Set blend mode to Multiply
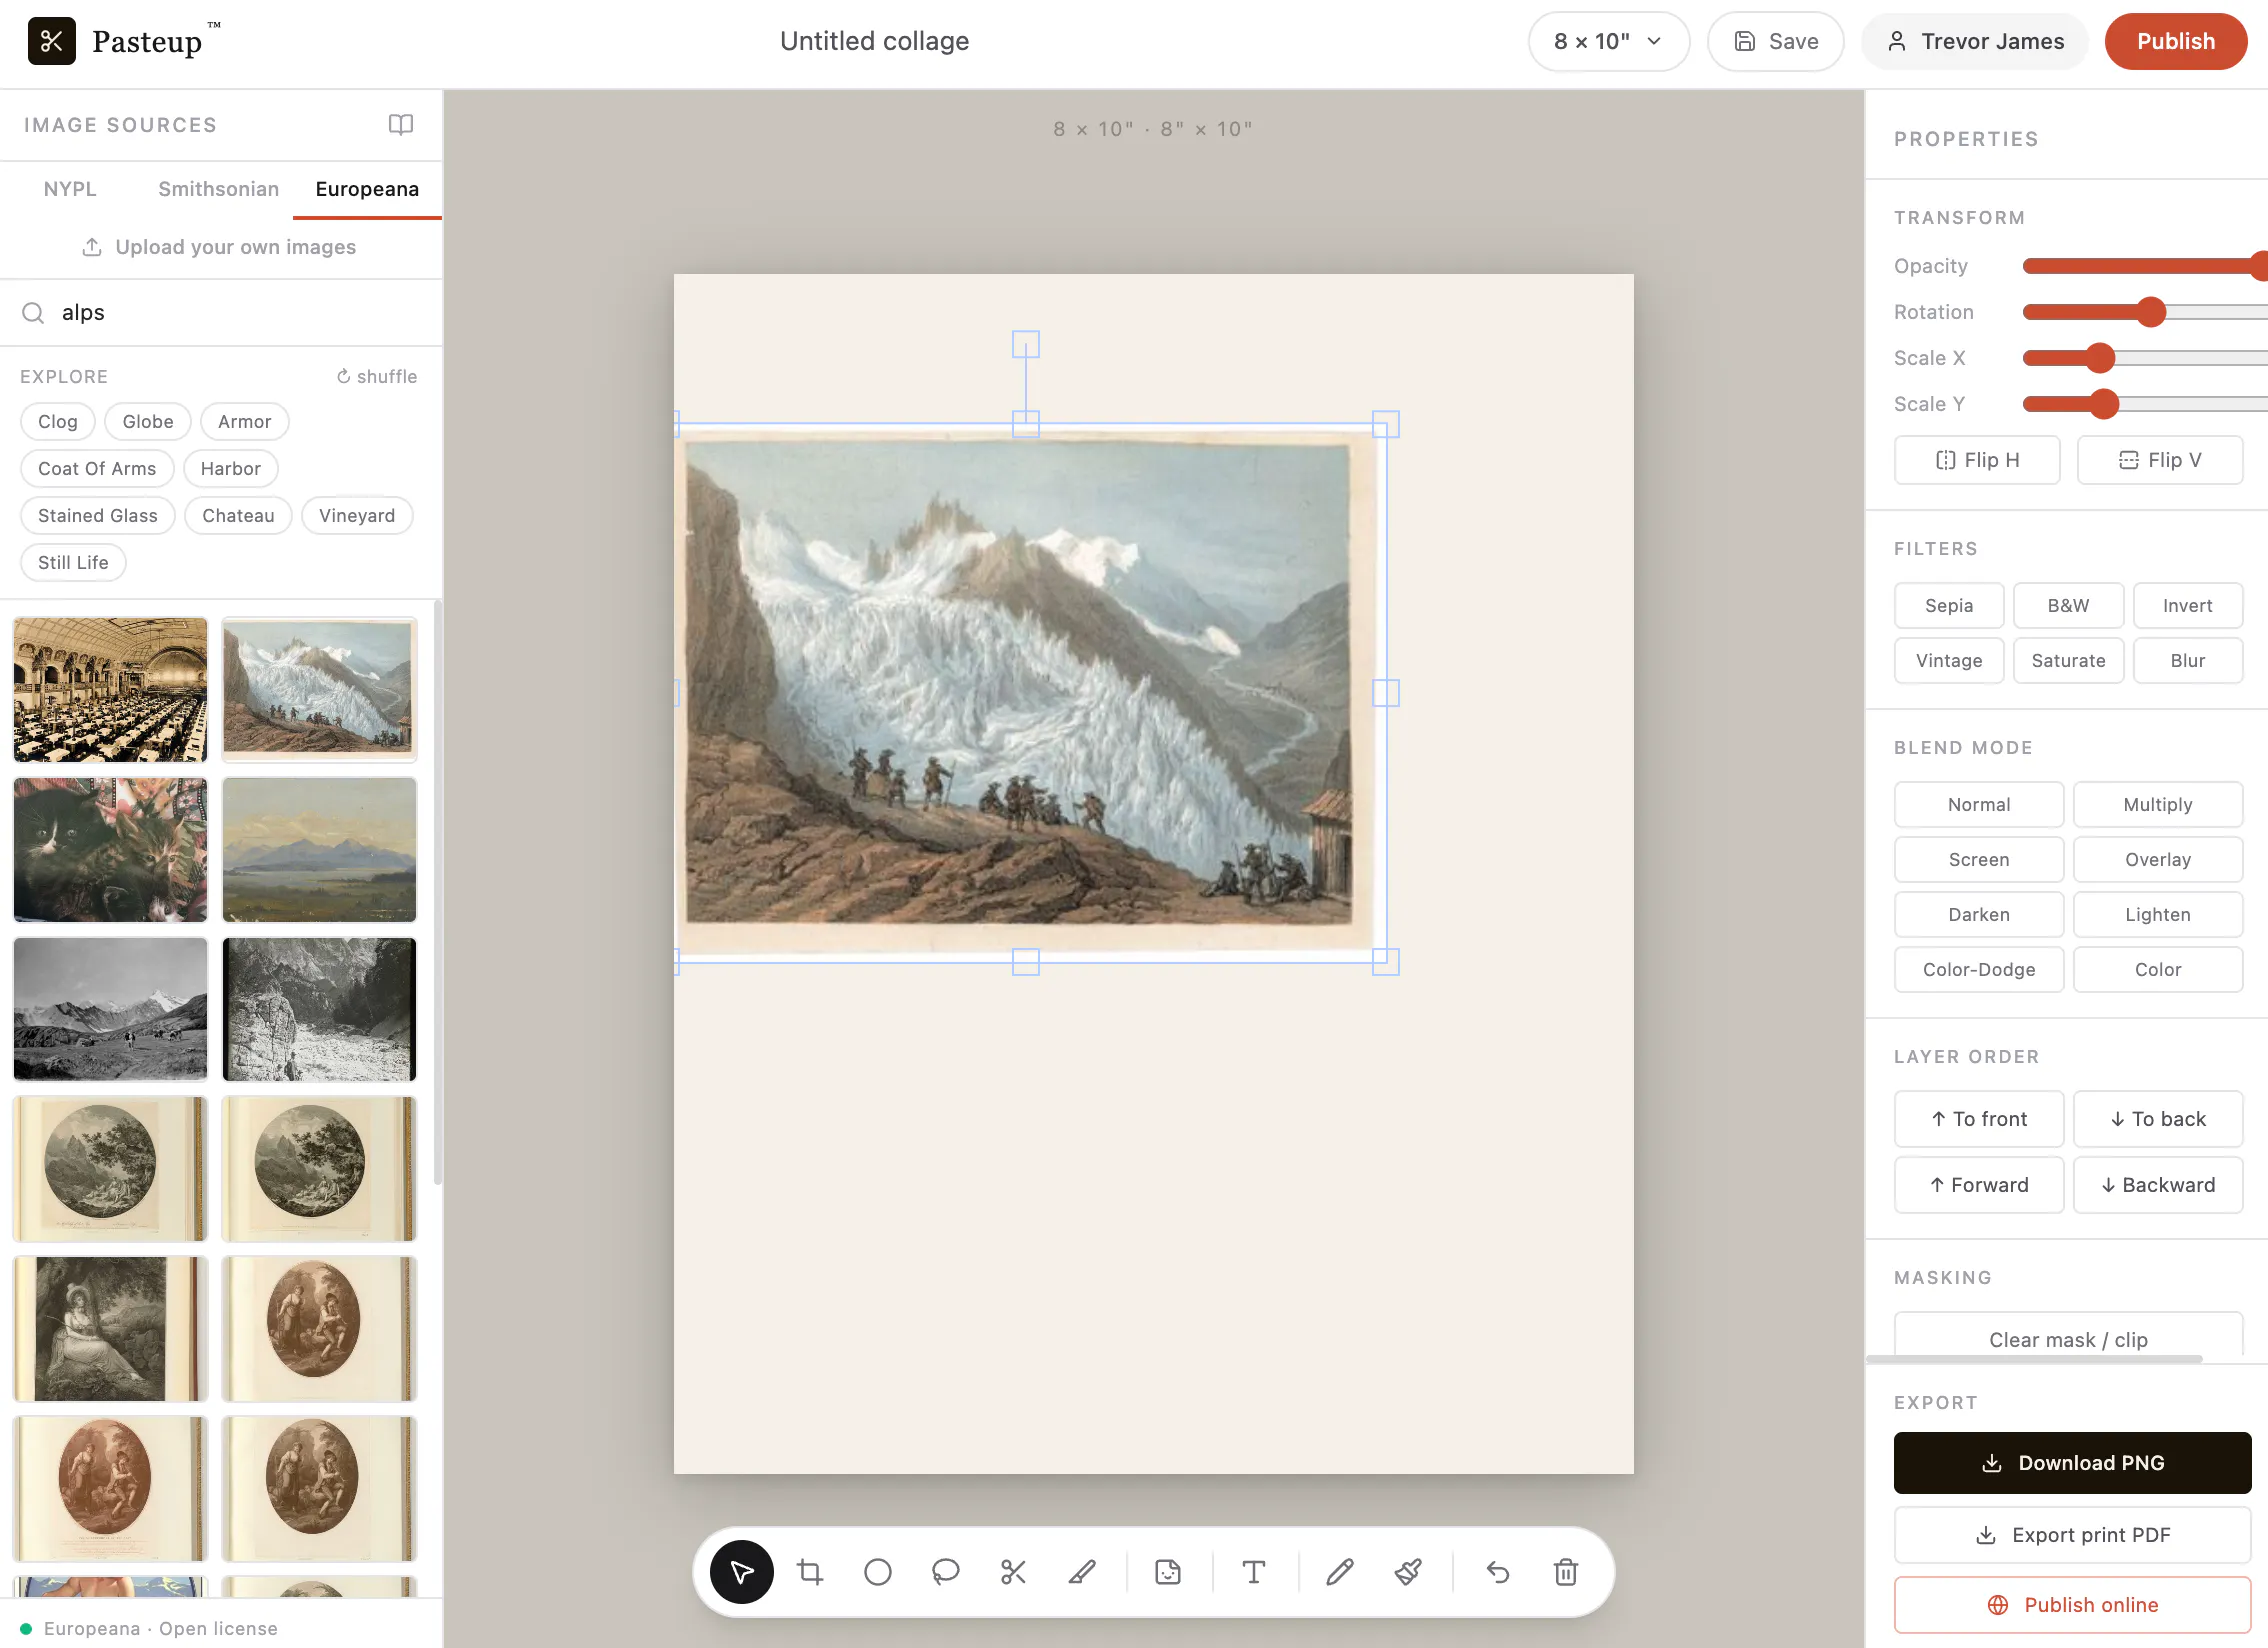The width and height of the screenshot is (2268, 1648). coord(2158,805)
